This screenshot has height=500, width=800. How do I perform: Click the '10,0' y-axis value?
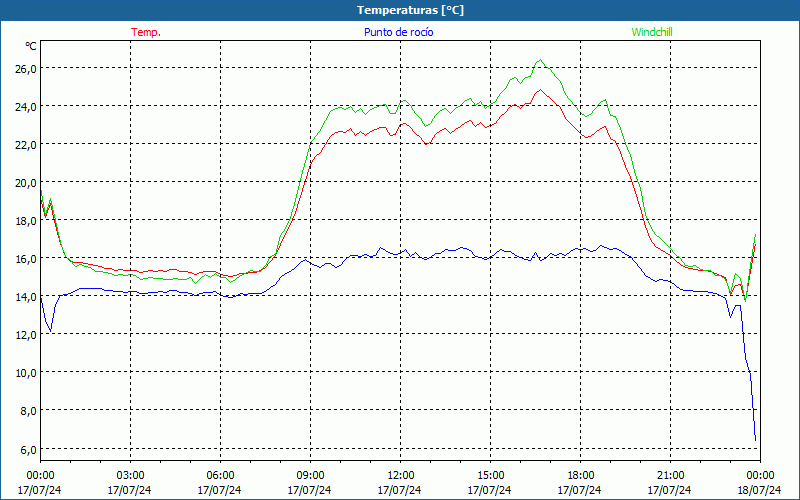(x=26, y=372)
